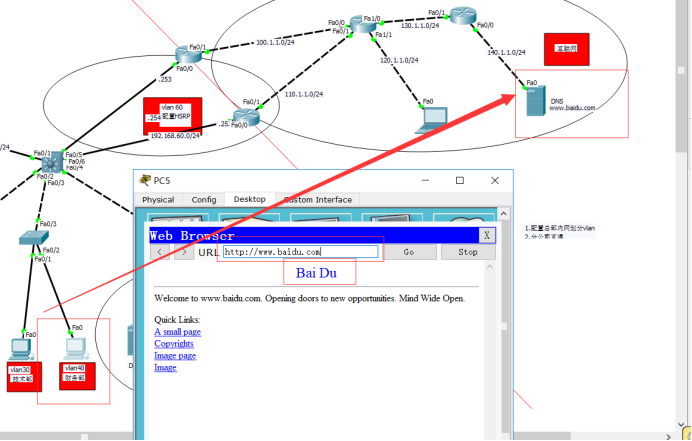Select the red vlan 60 HSRP note
Image resolution: width=692 pixels, height=441 pixels.
[173, 114]
